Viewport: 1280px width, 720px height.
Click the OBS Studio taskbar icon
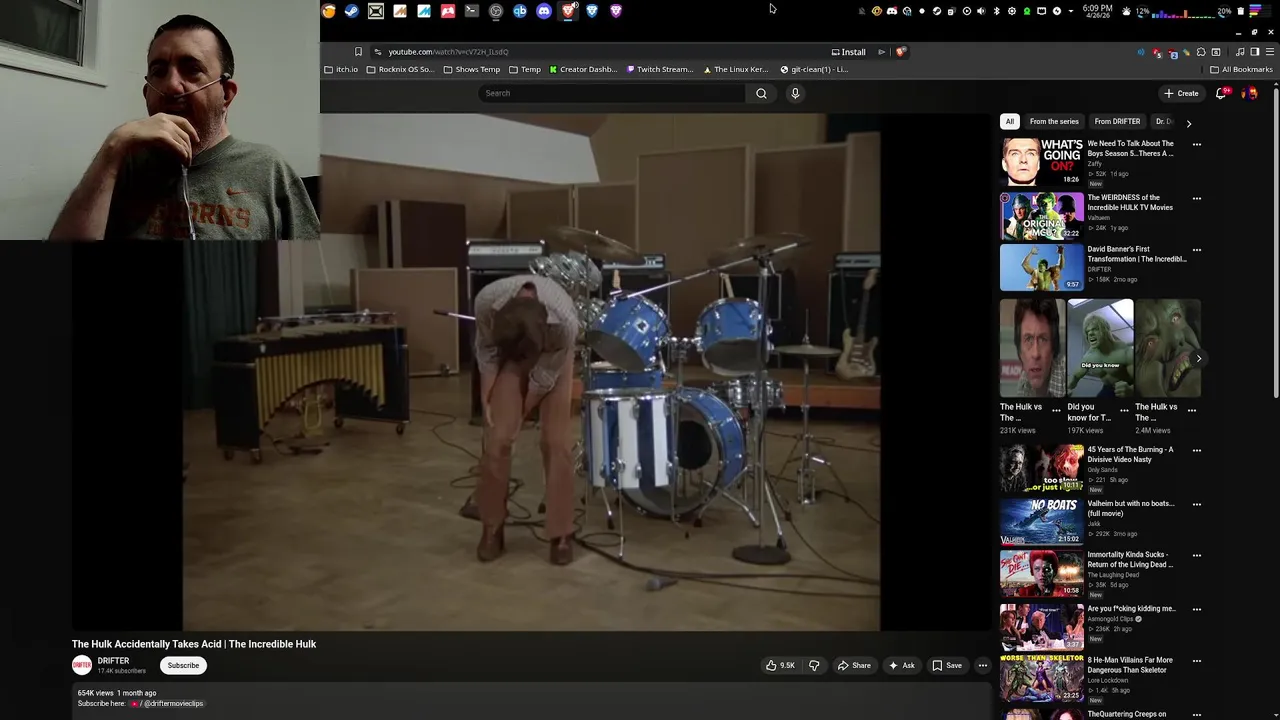click(x=496, y=11)
